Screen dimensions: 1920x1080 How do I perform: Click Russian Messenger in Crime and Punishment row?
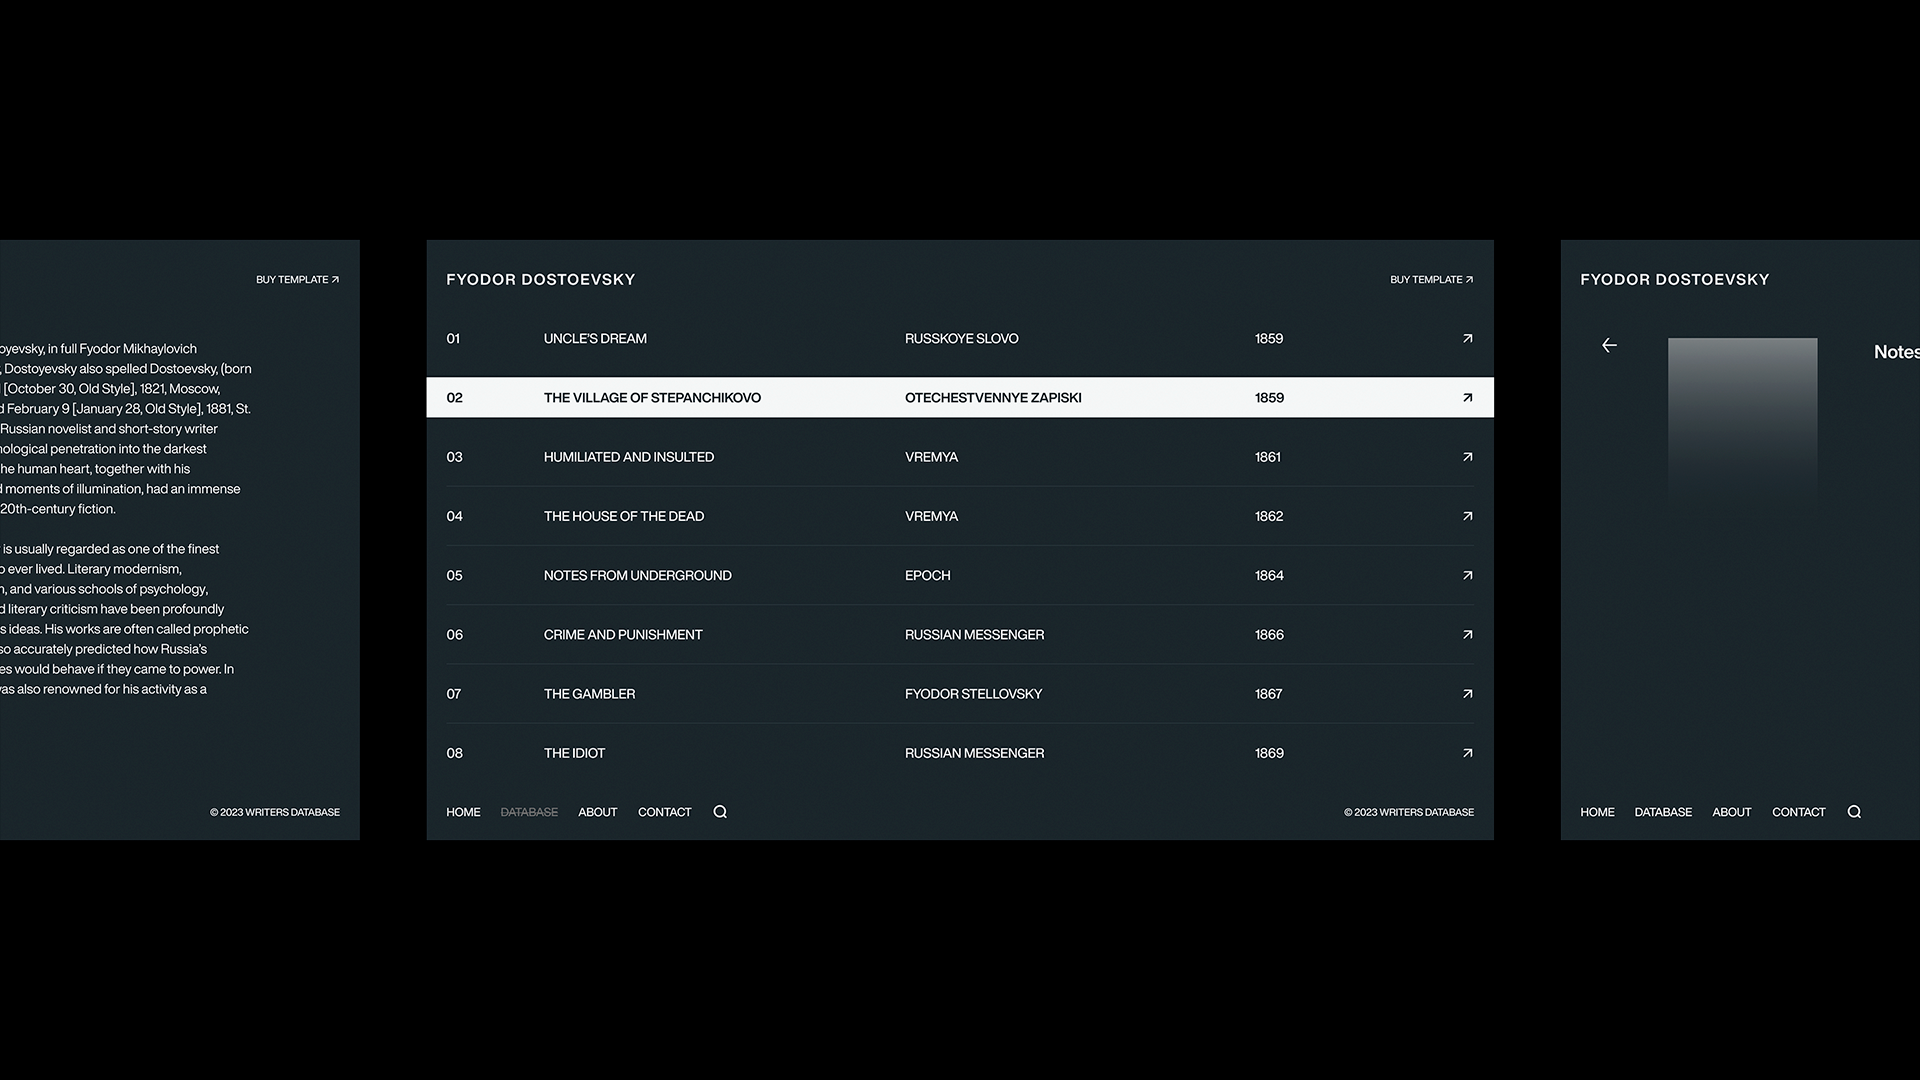click(974, 634)
